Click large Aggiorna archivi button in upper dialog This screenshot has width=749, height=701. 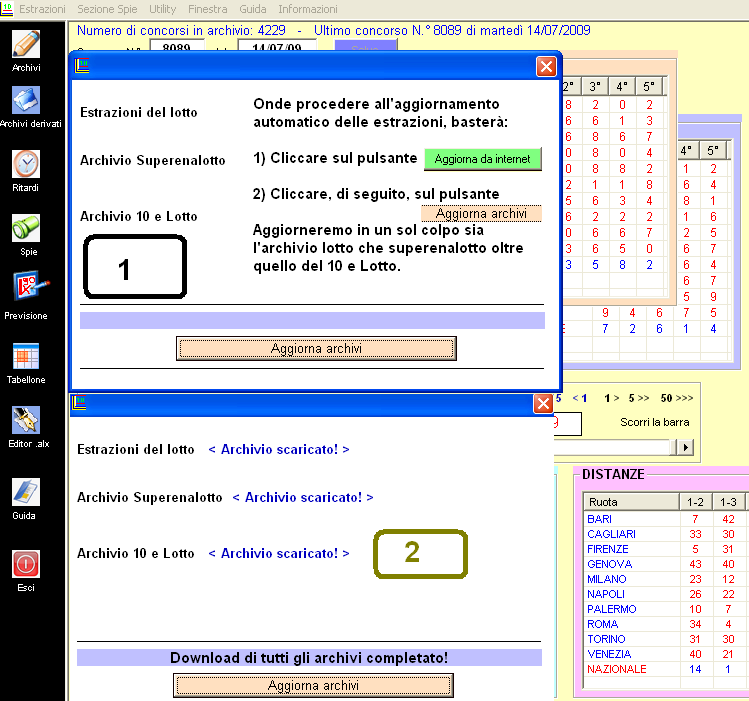tap(316, 349)
